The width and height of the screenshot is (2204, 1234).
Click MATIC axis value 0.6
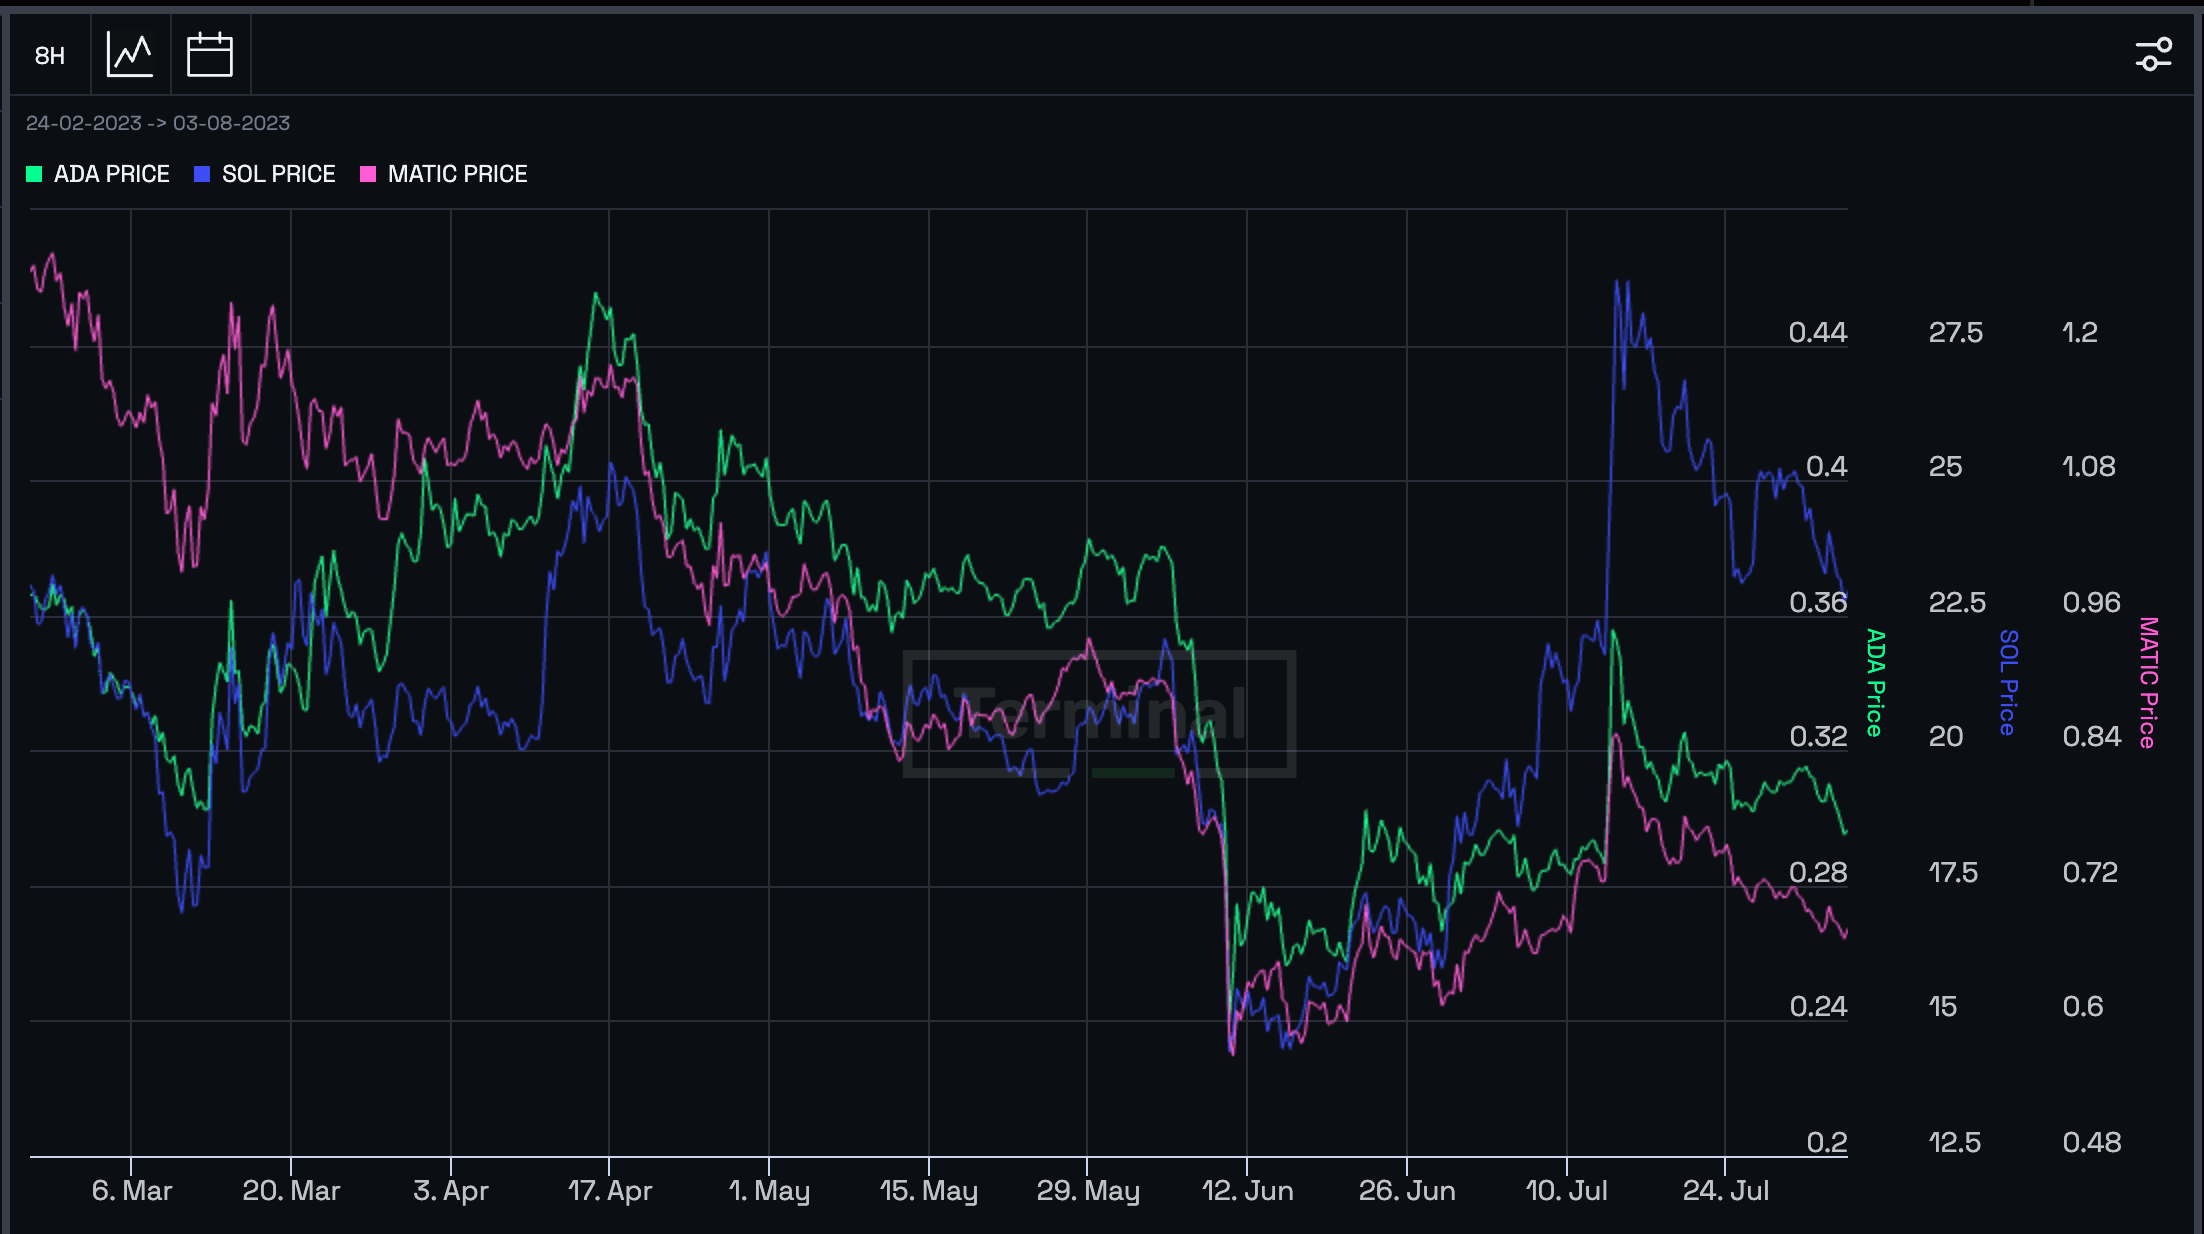[x=2083, y=1007]
